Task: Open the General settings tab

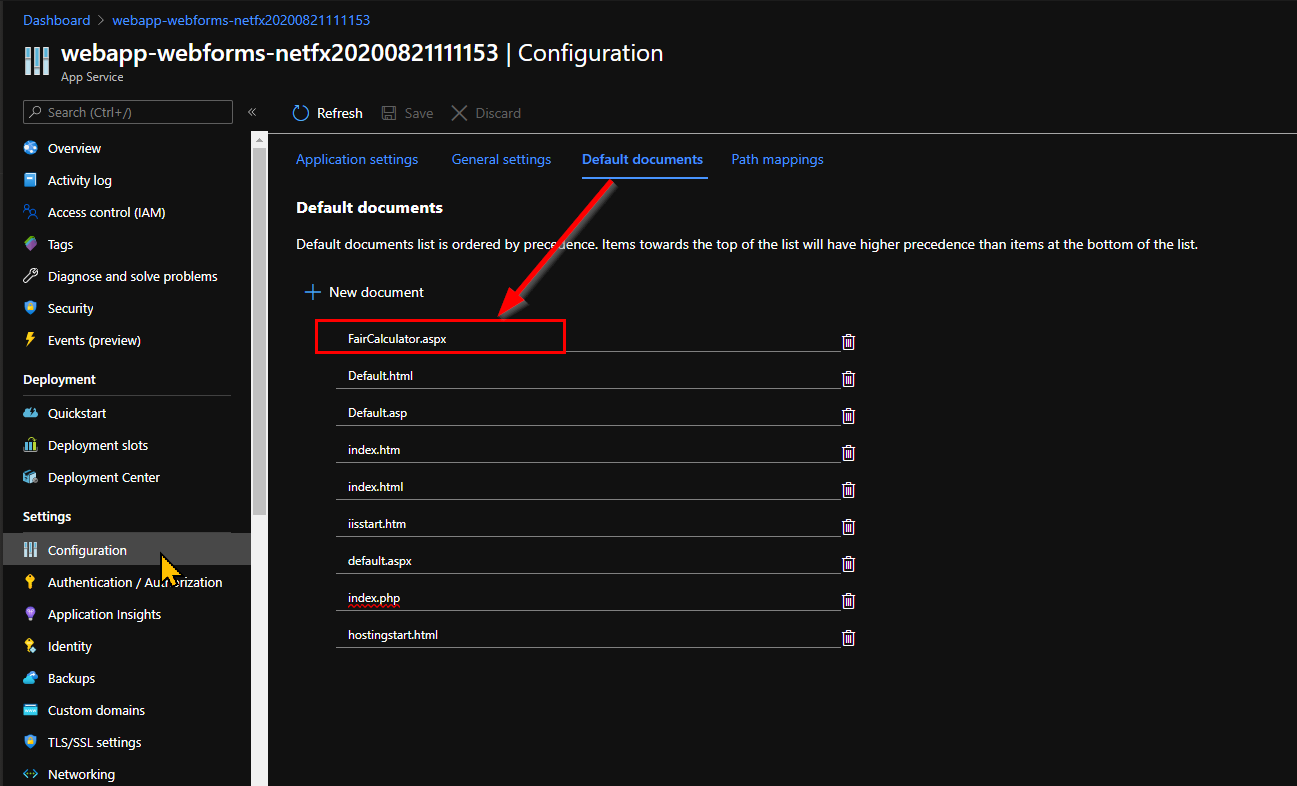Action: [501, 159]
